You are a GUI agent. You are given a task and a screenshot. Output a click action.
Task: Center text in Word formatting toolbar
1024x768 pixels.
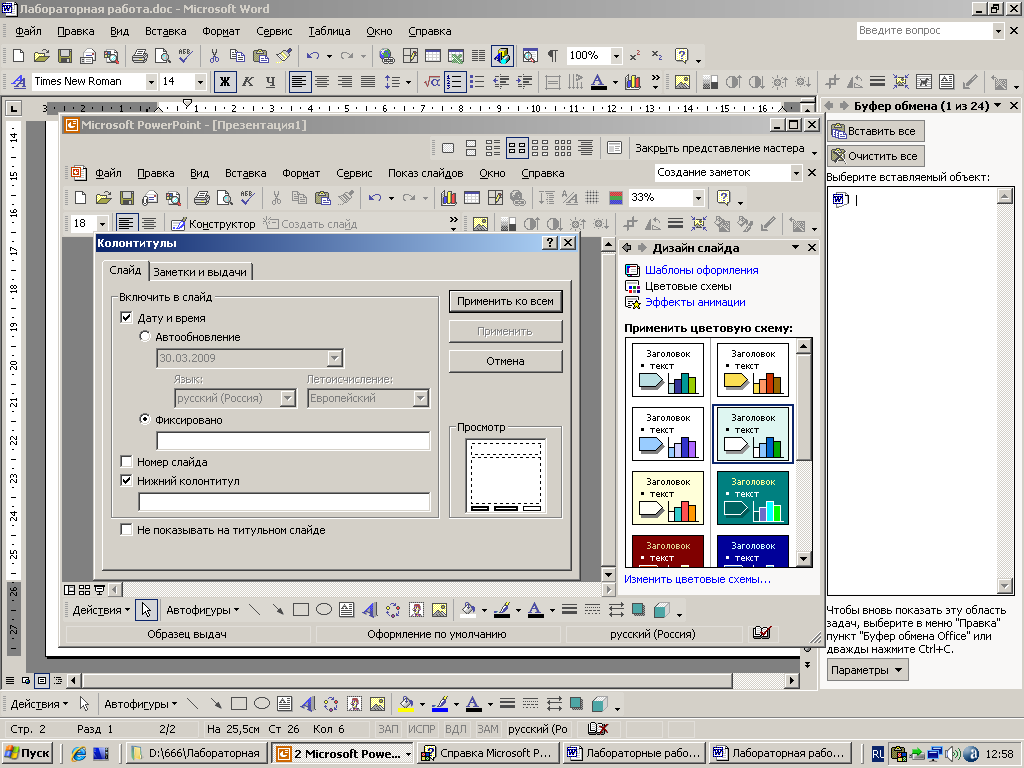click(x=322, y=82)
